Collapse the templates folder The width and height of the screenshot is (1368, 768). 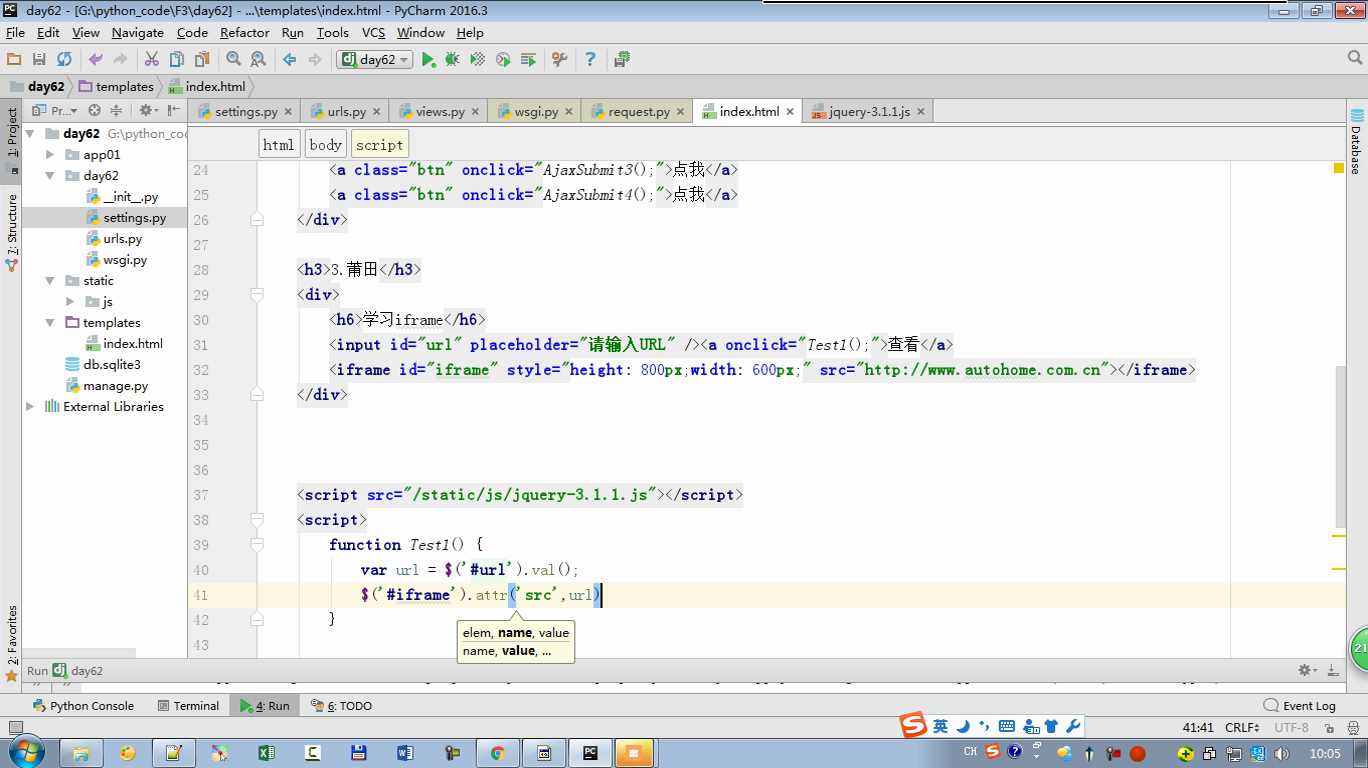pos(50,323)
